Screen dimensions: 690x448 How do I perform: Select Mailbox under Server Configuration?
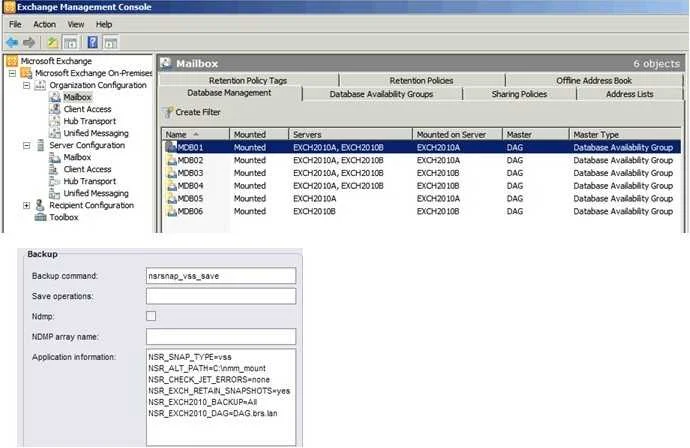77,157
